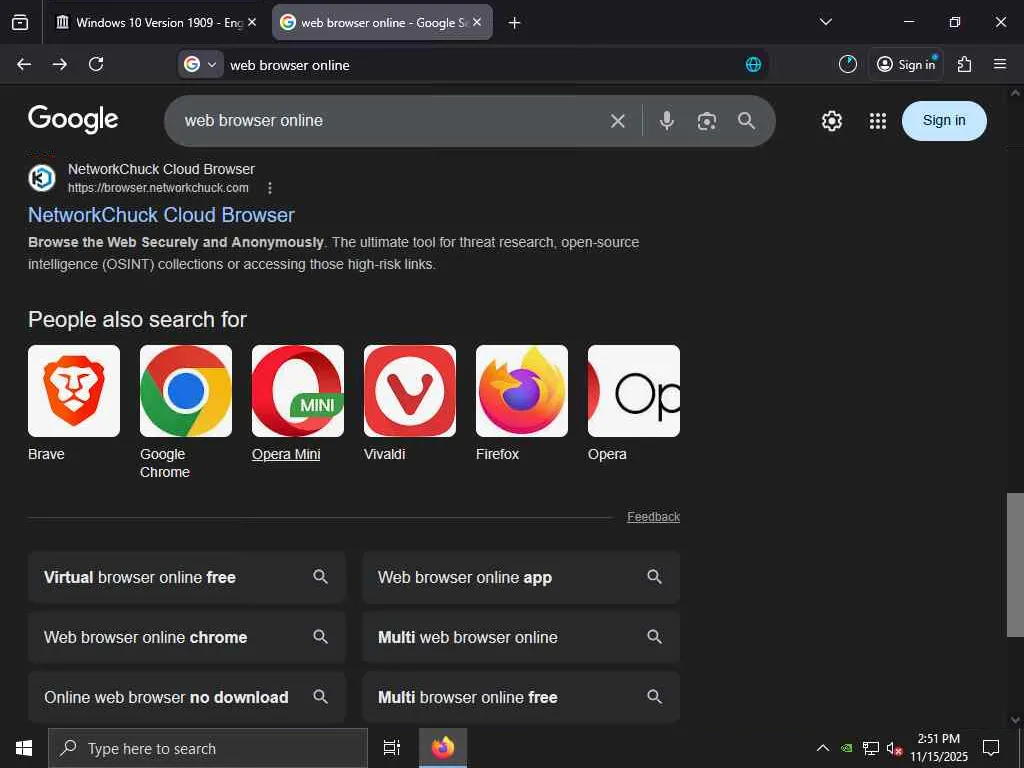
Task: Open the browser application menu
Action: click(1000, 64)
